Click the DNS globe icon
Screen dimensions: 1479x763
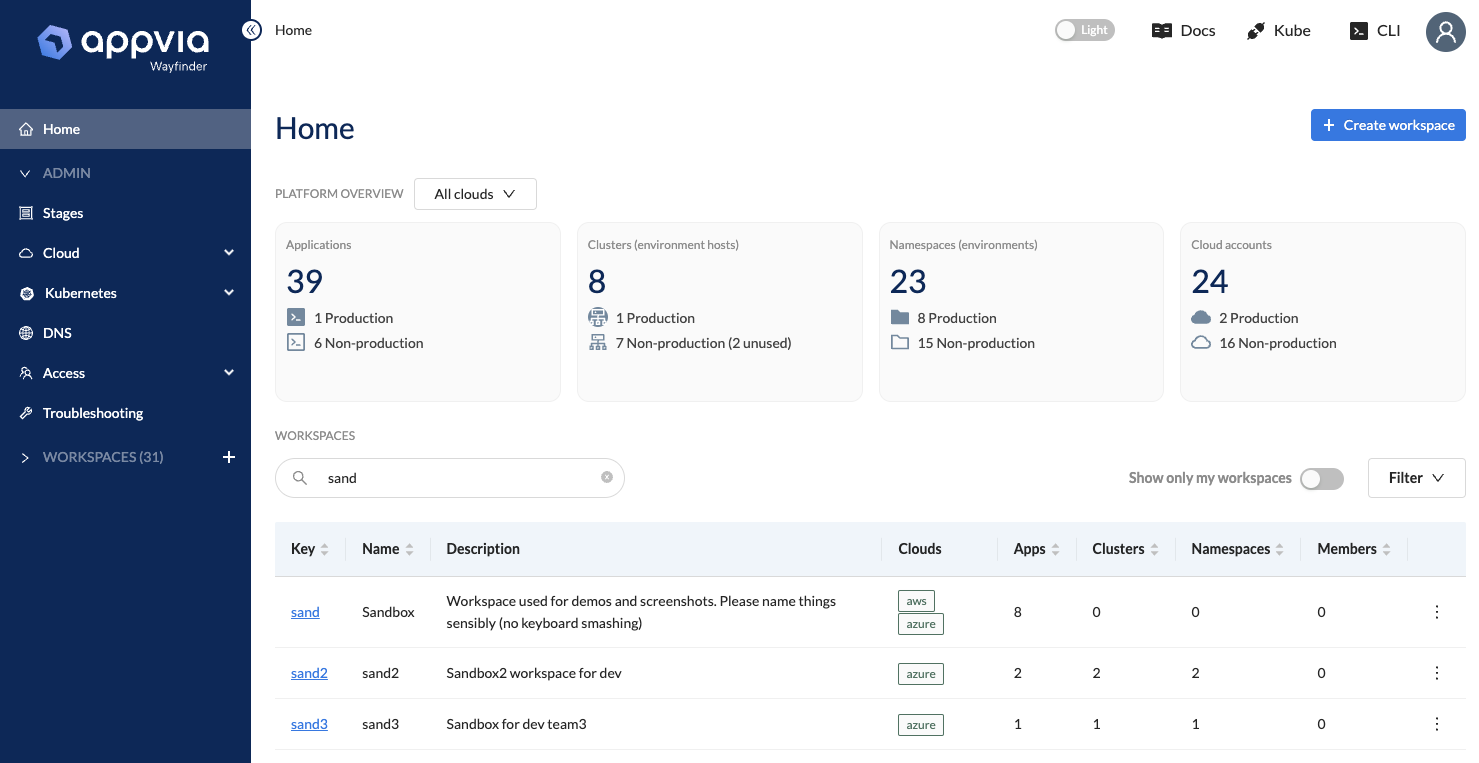click(26, 333)
